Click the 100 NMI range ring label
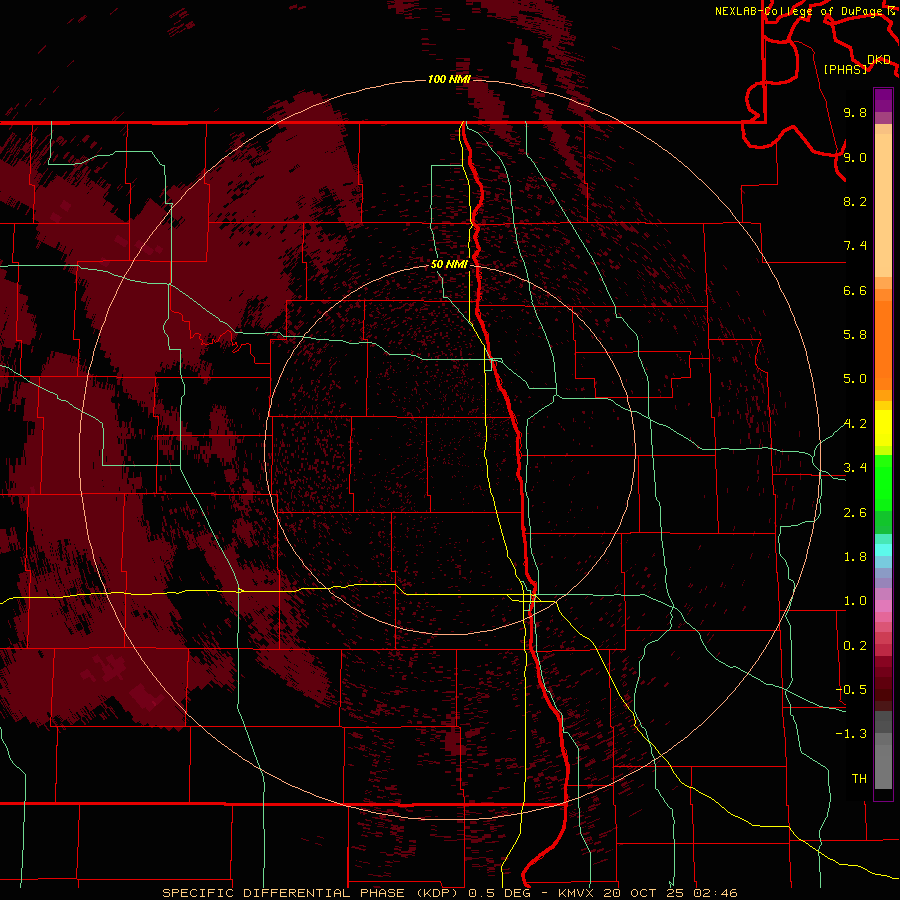 [x=449, y=79]
